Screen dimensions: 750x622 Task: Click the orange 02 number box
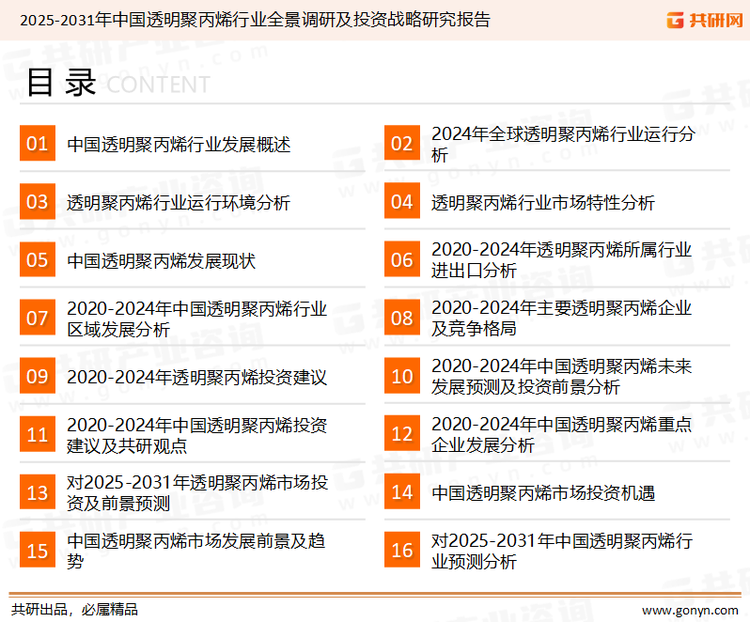[402, 143]
